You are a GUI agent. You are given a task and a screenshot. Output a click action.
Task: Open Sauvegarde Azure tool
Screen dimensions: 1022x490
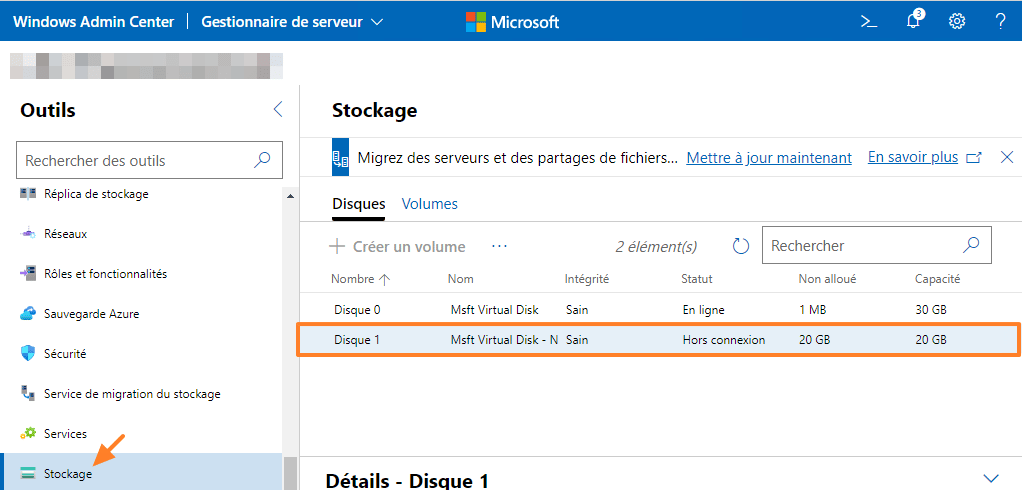(x=91, y=313)
